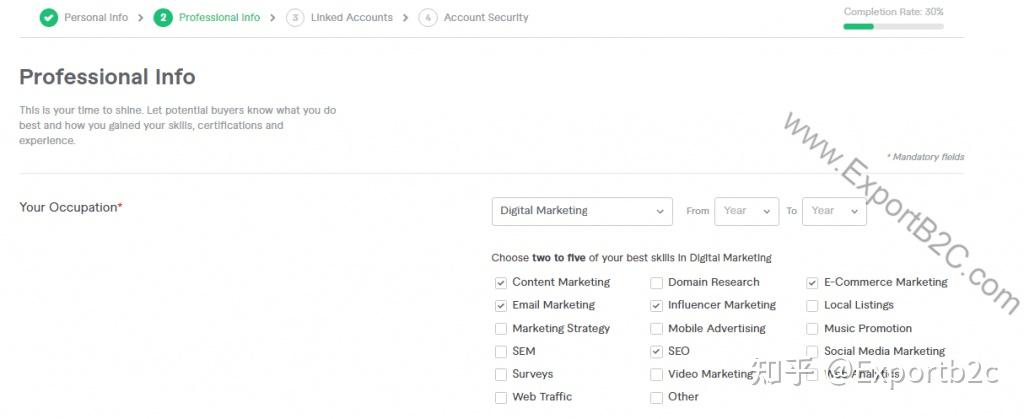The width and height of the screenshot is (1024, 419).
Task: Tick the Other skill checkbox
Action: [x=657, y=398]
